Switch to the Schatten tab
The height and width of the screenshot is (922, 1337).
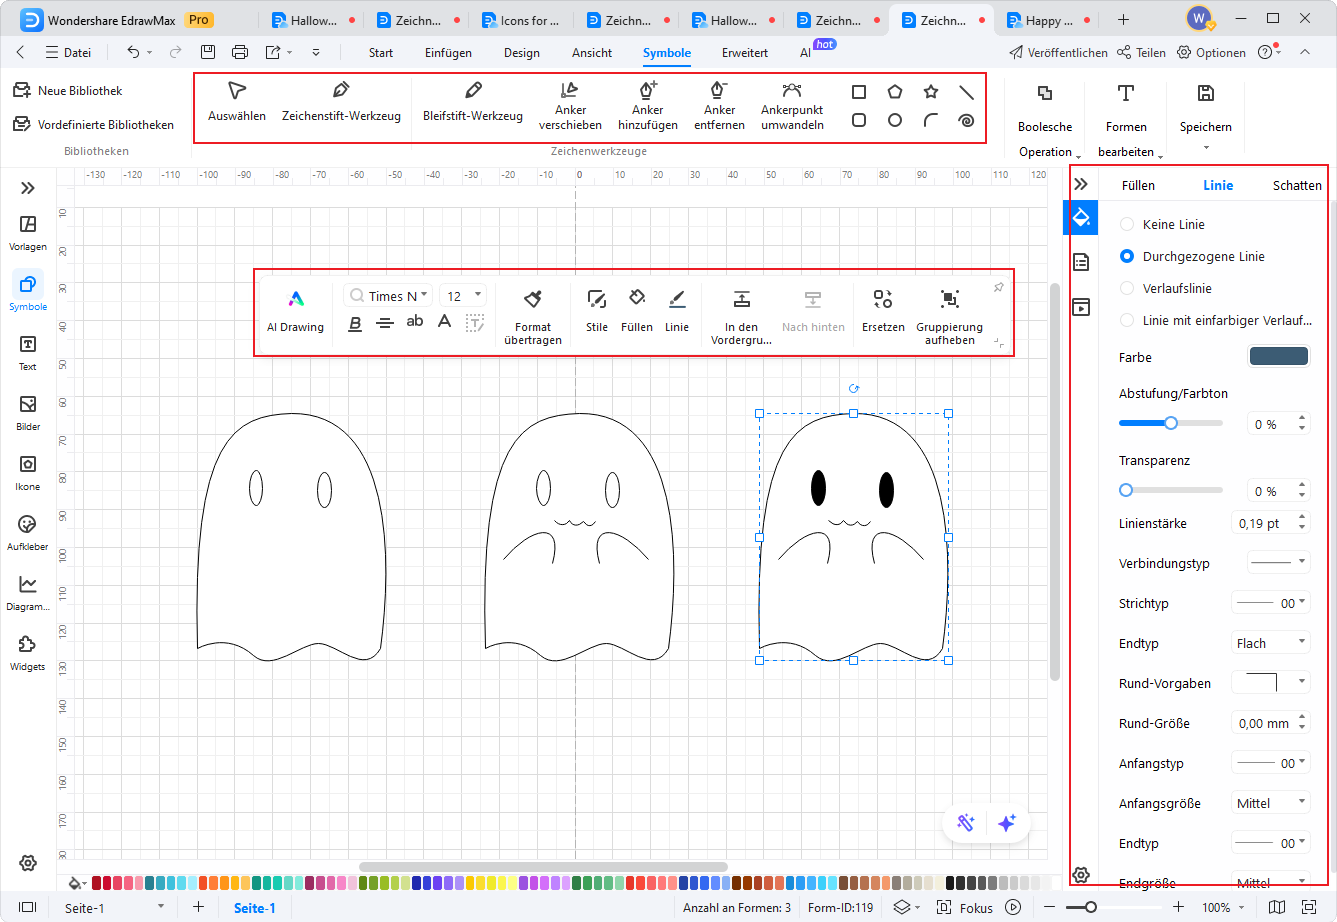click(x=1296, y=185)
